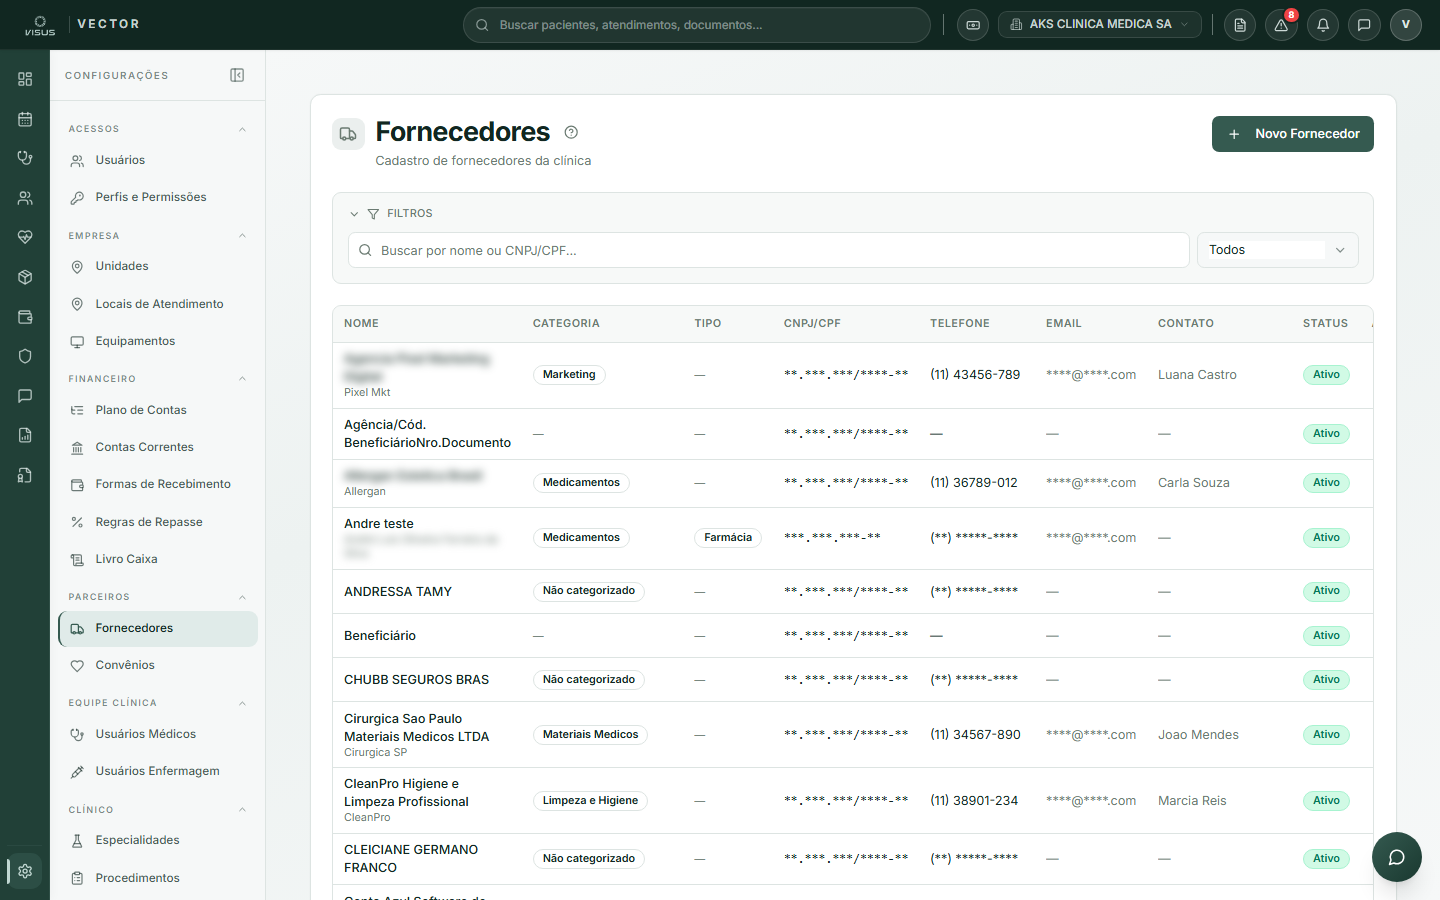
Task: Open the calendar icon in left rail
Action: 25,119
